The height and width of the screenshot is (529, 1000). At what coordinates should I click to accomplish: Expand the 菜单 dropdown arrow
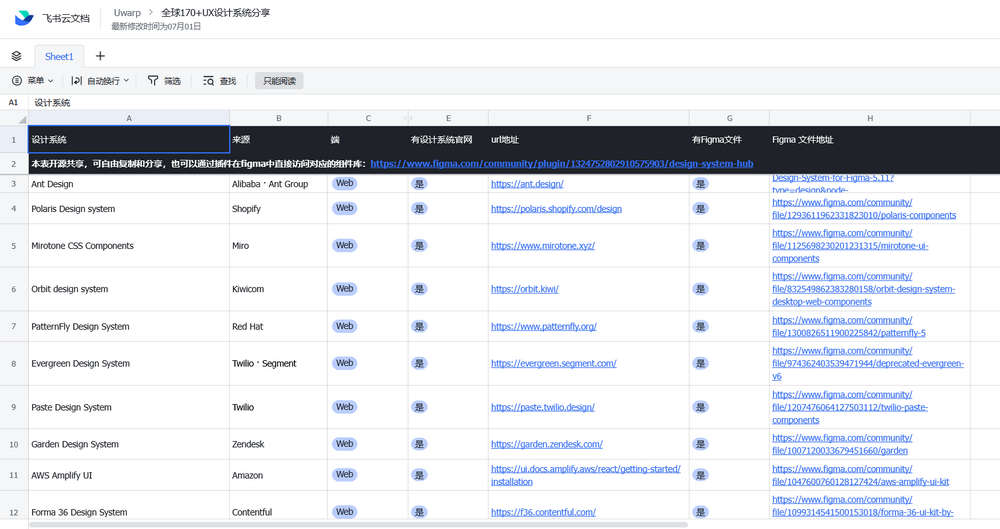[x=51, y=80]
